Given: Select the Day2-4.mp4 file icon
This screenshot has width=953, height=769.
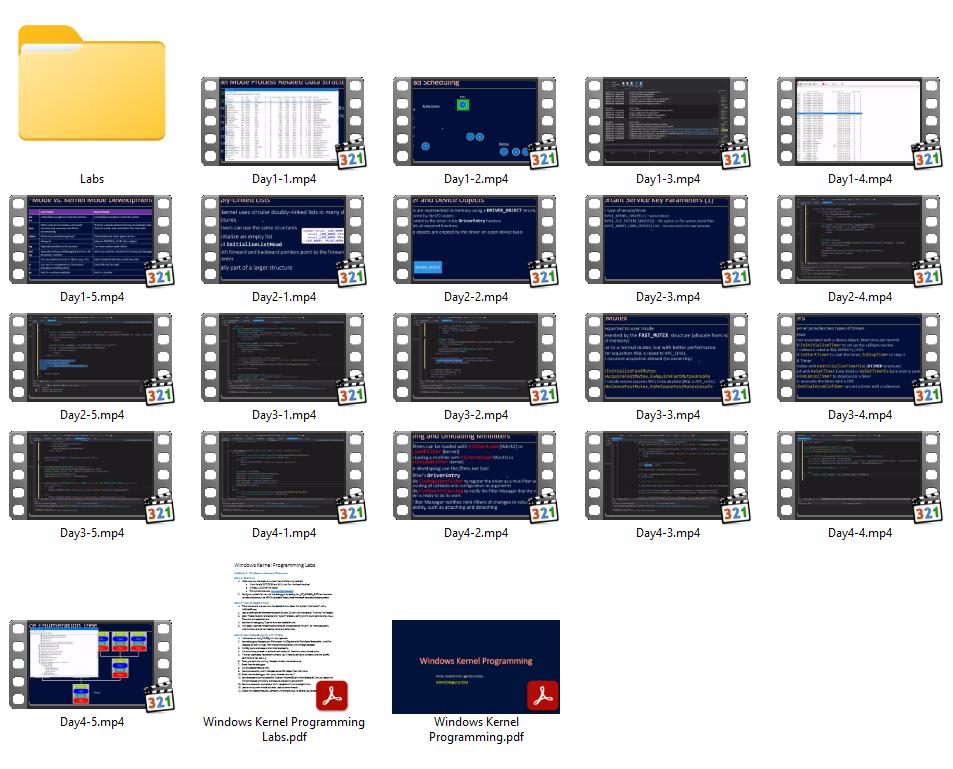Looking at the screenshot, I should 859,240.
